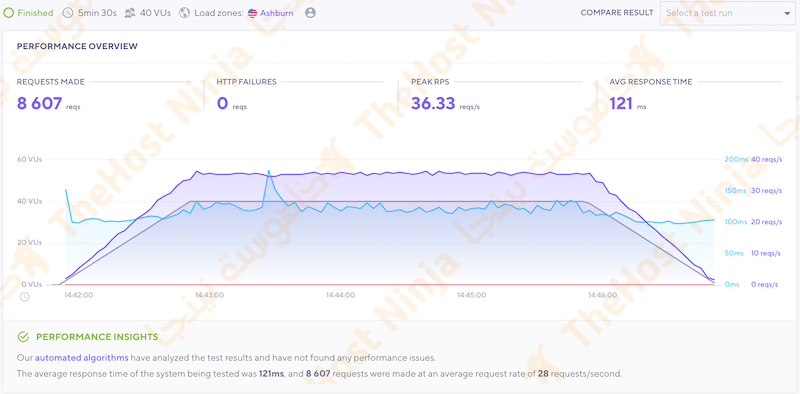Click the green checkmark Performance Insights icon

pyautogui.click(x=23, y=337)
